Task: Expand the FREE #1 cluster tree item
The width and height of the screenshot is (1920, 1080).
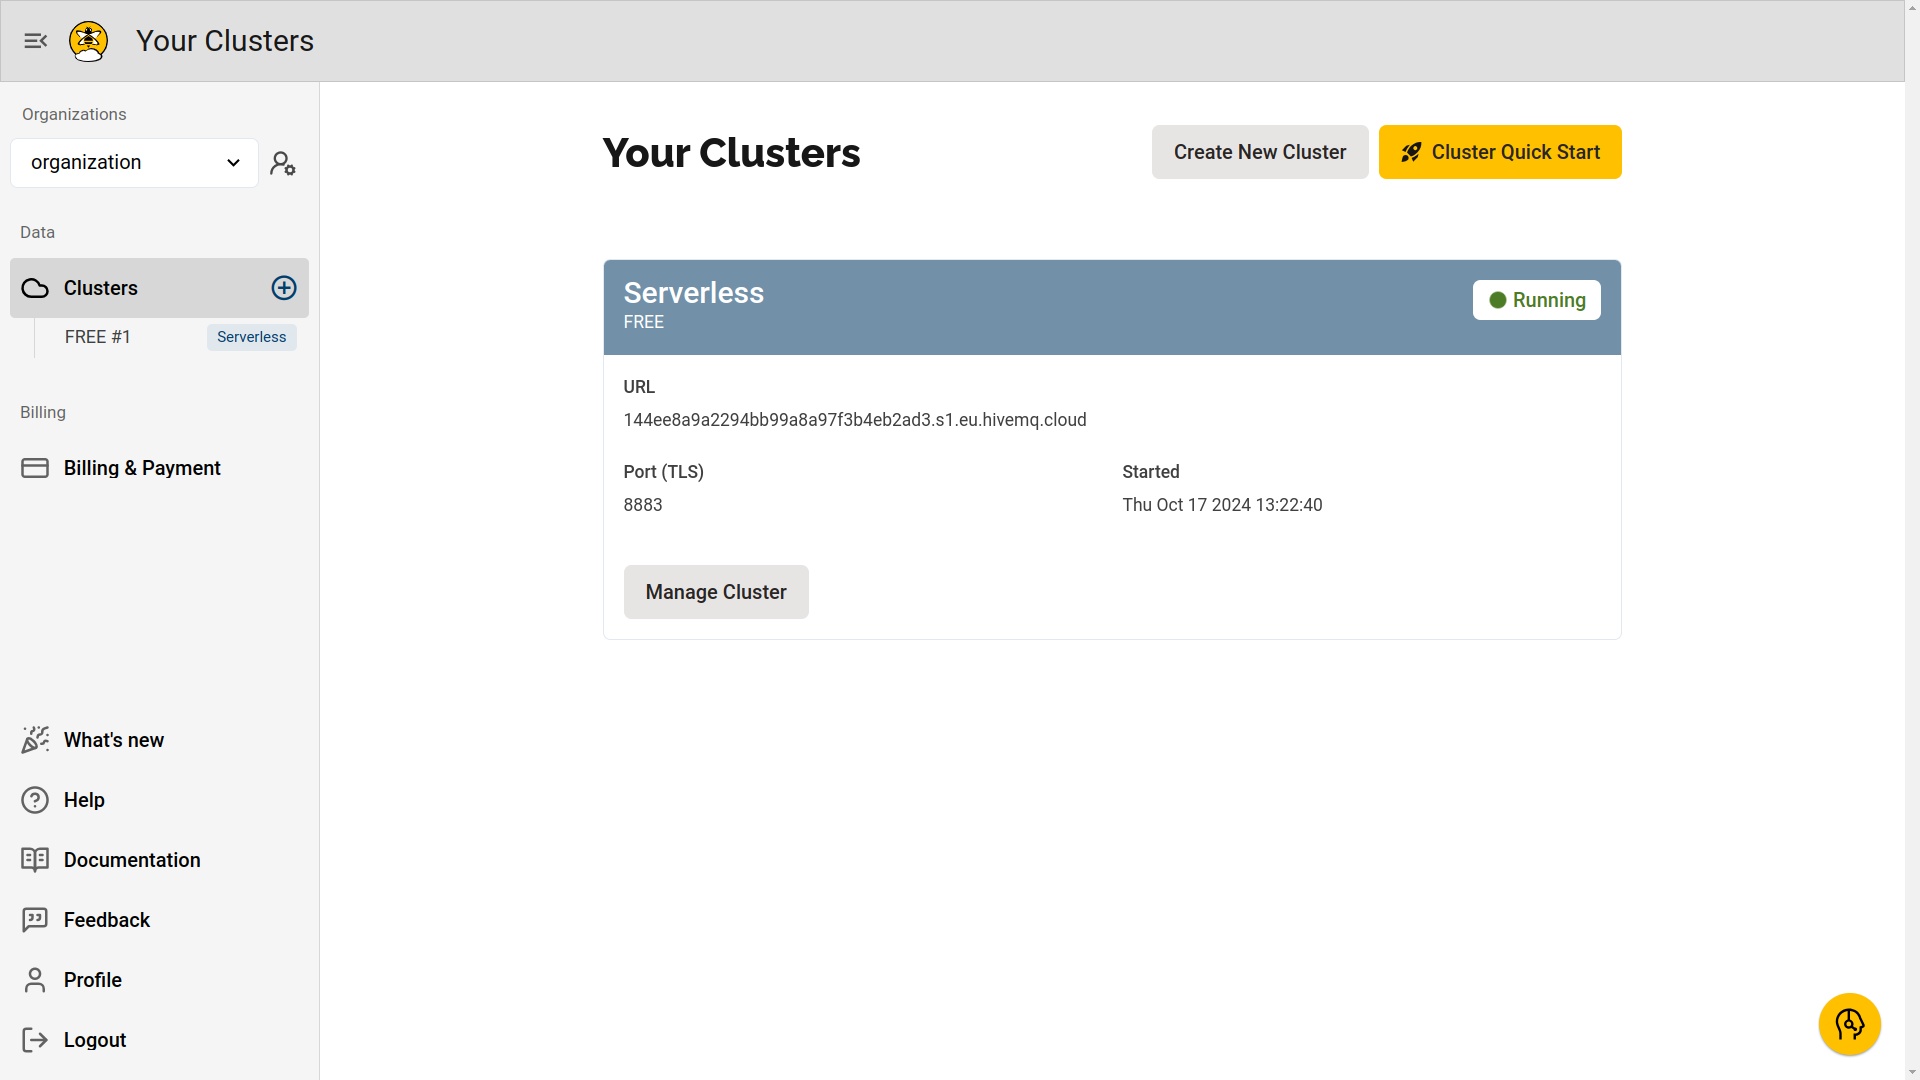Action: tap(98, 336)
